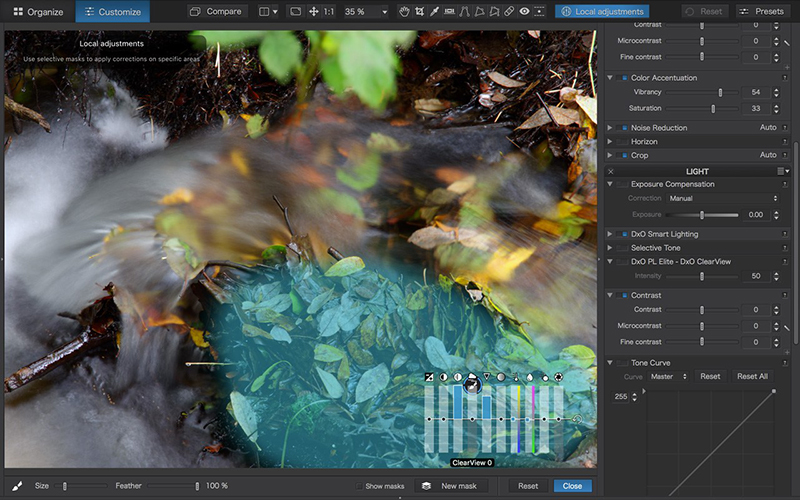This screenshot has height=500, width=800.
Task: Toggle Crop enable switch
Action: pyautogui.click(x=621, y=155)
